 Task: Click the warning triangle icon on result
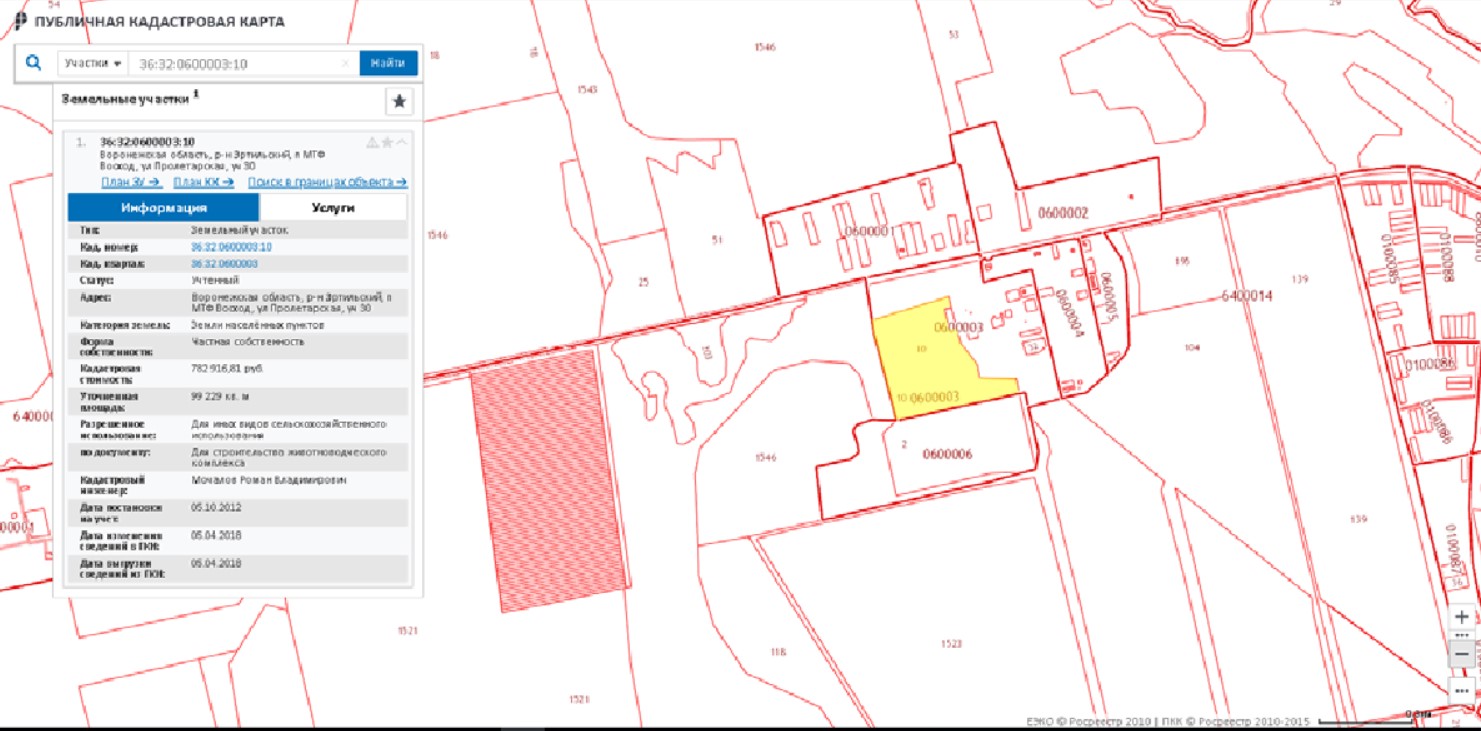pyautogui.click(x=372, y=142)
